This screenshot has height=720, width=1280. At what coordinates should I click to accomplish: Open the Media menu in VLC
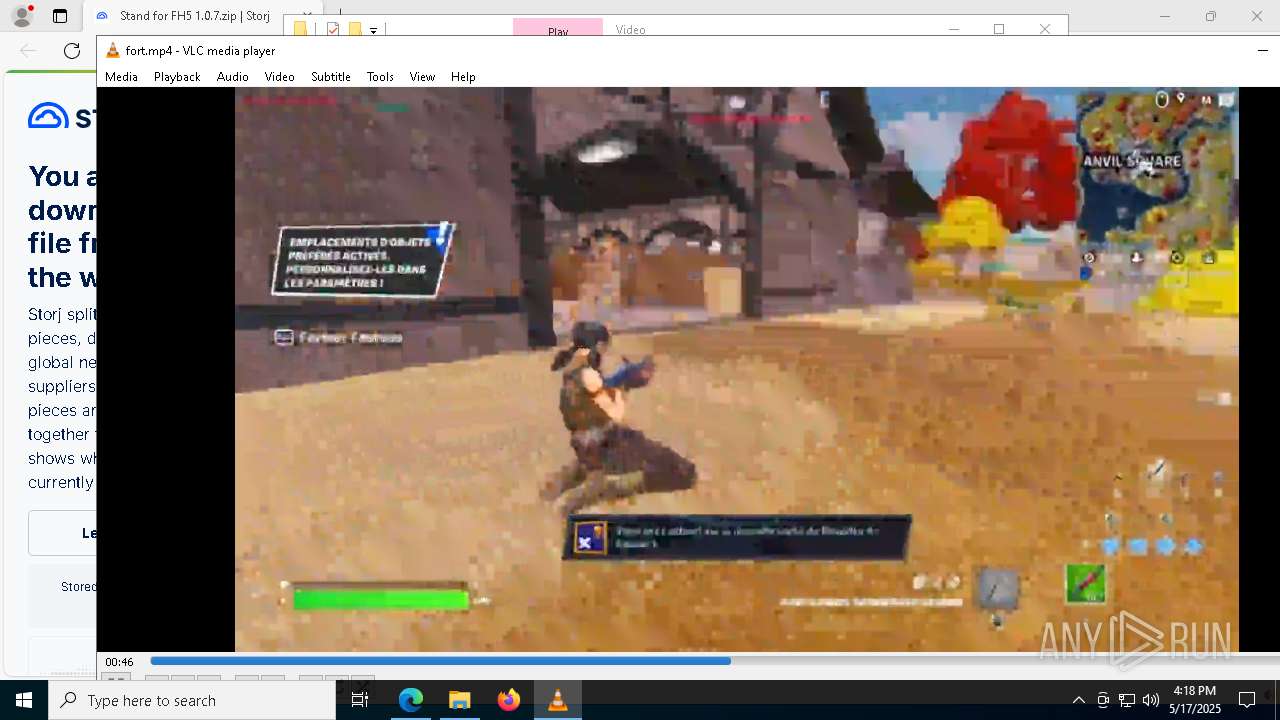pos(121,76)
